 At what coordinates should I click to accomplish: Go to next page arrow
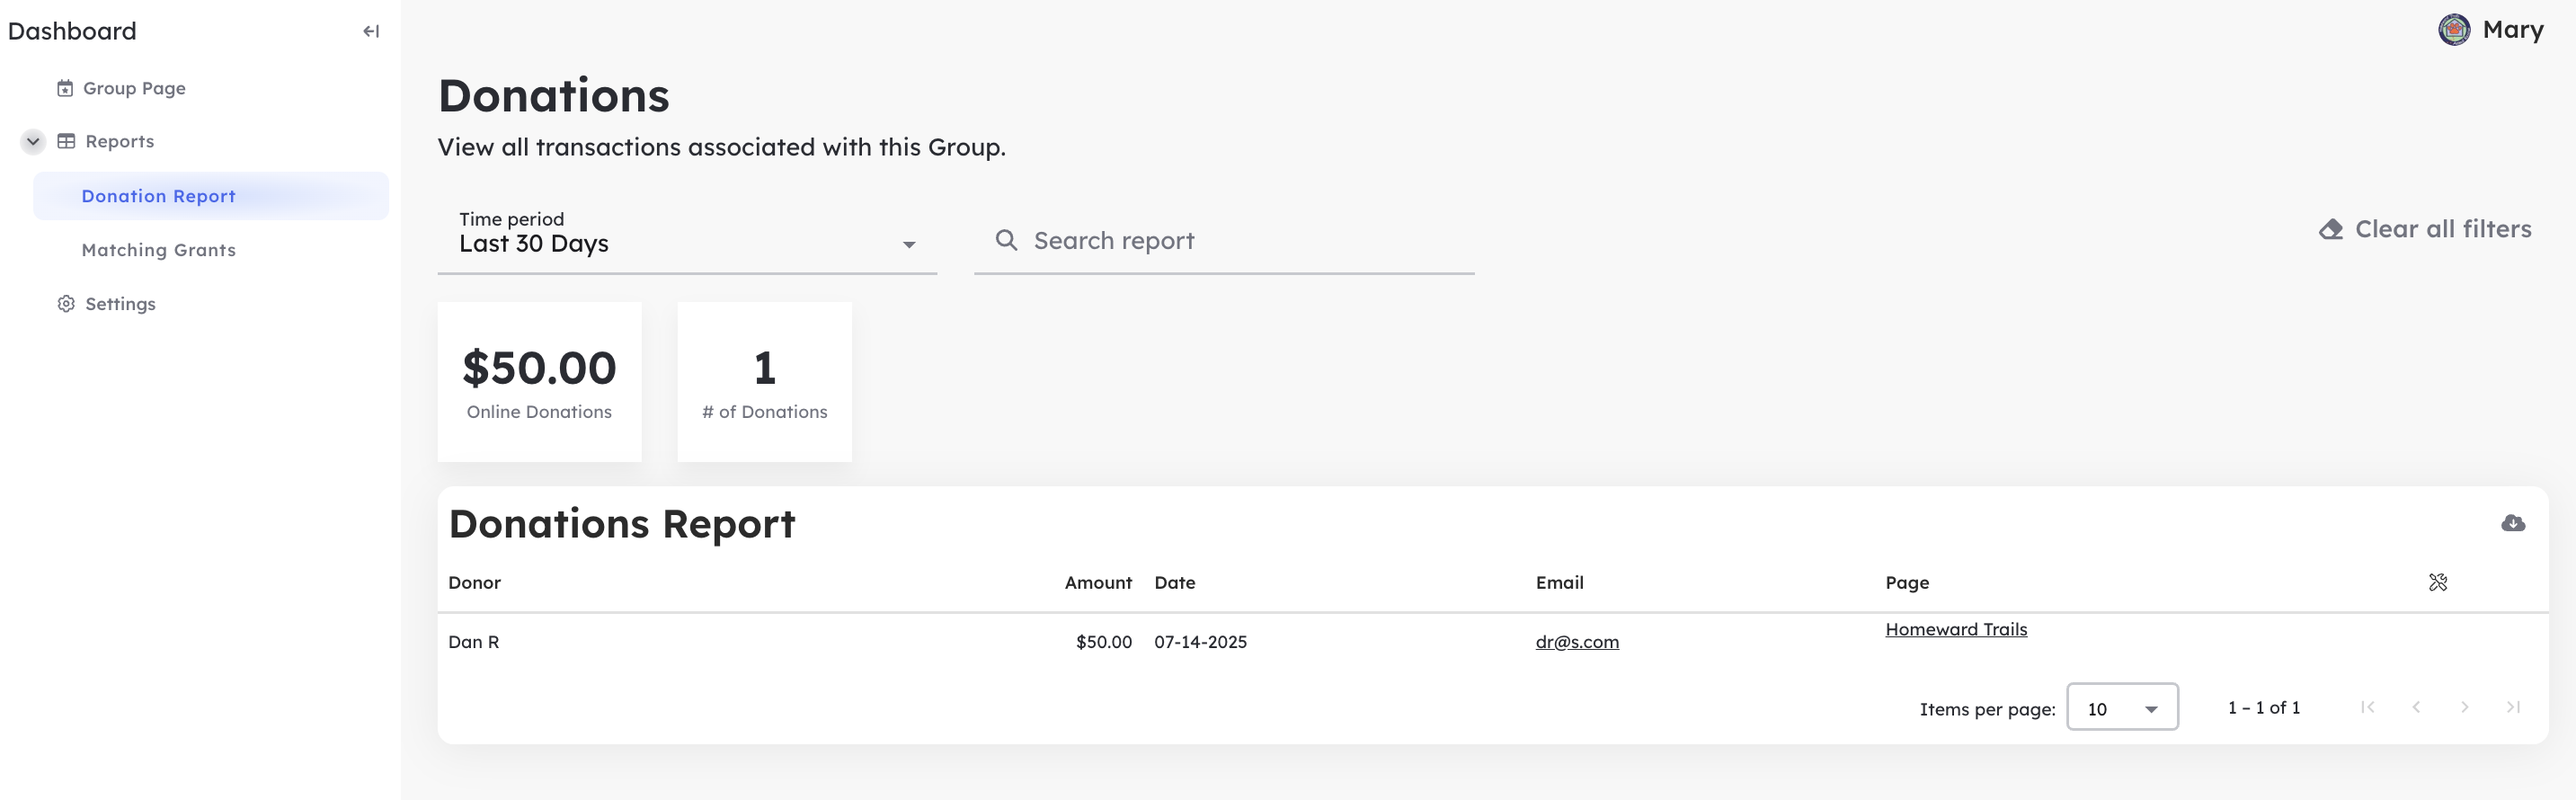pos(2464,707)
